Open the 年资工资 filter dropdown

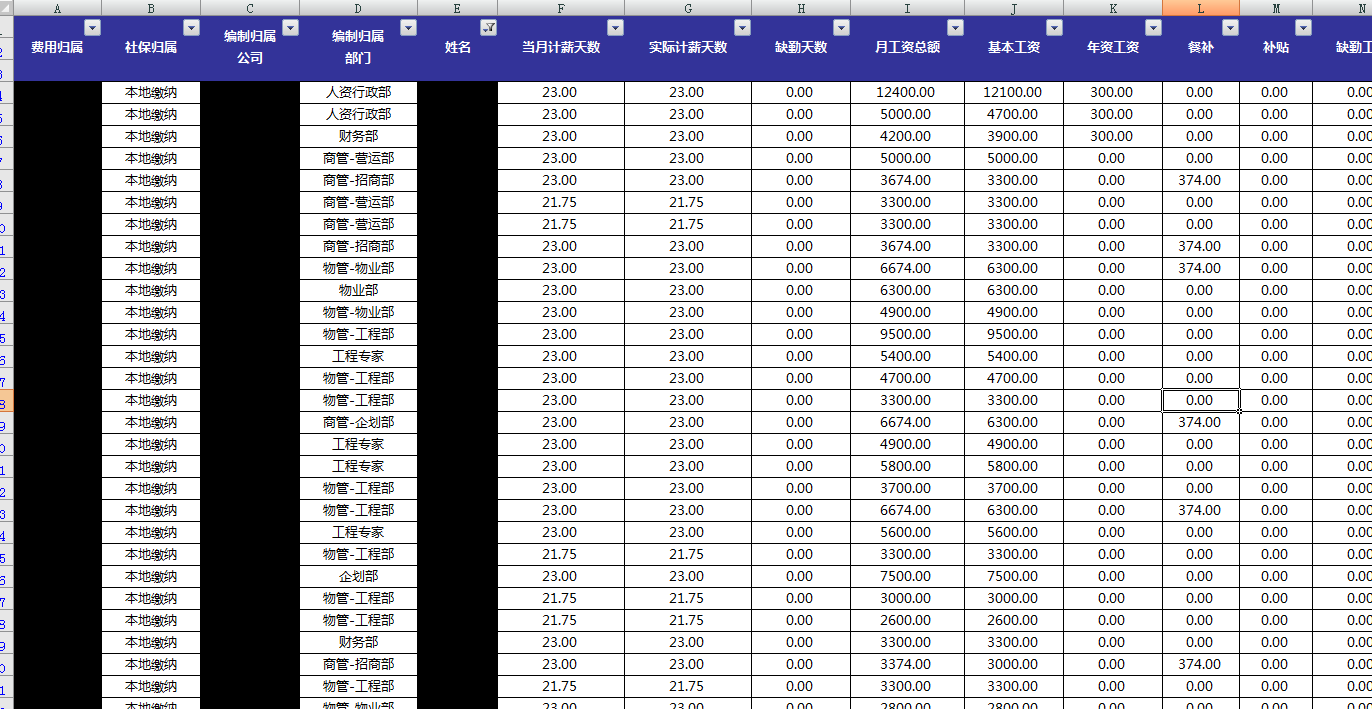[1153, 28]
